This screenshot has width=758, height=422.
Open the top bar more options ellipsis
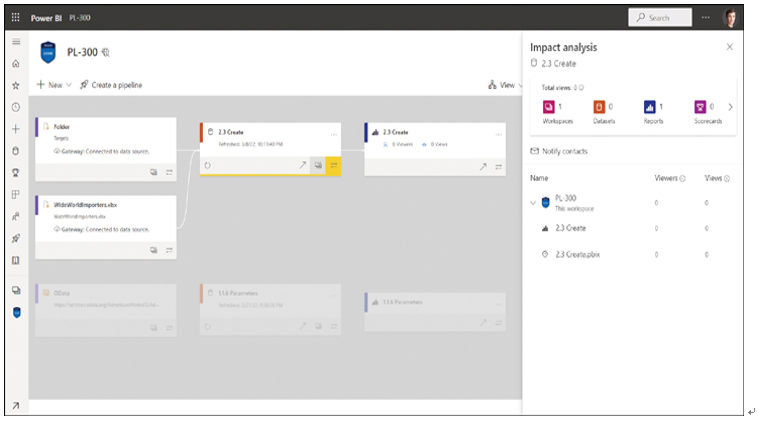(x=706, y=17)
